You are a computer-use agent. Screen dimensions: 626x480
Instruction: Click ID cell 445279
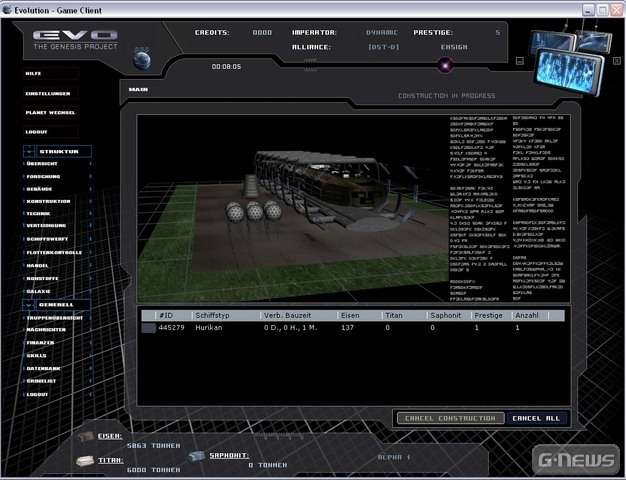pos(171,328)
